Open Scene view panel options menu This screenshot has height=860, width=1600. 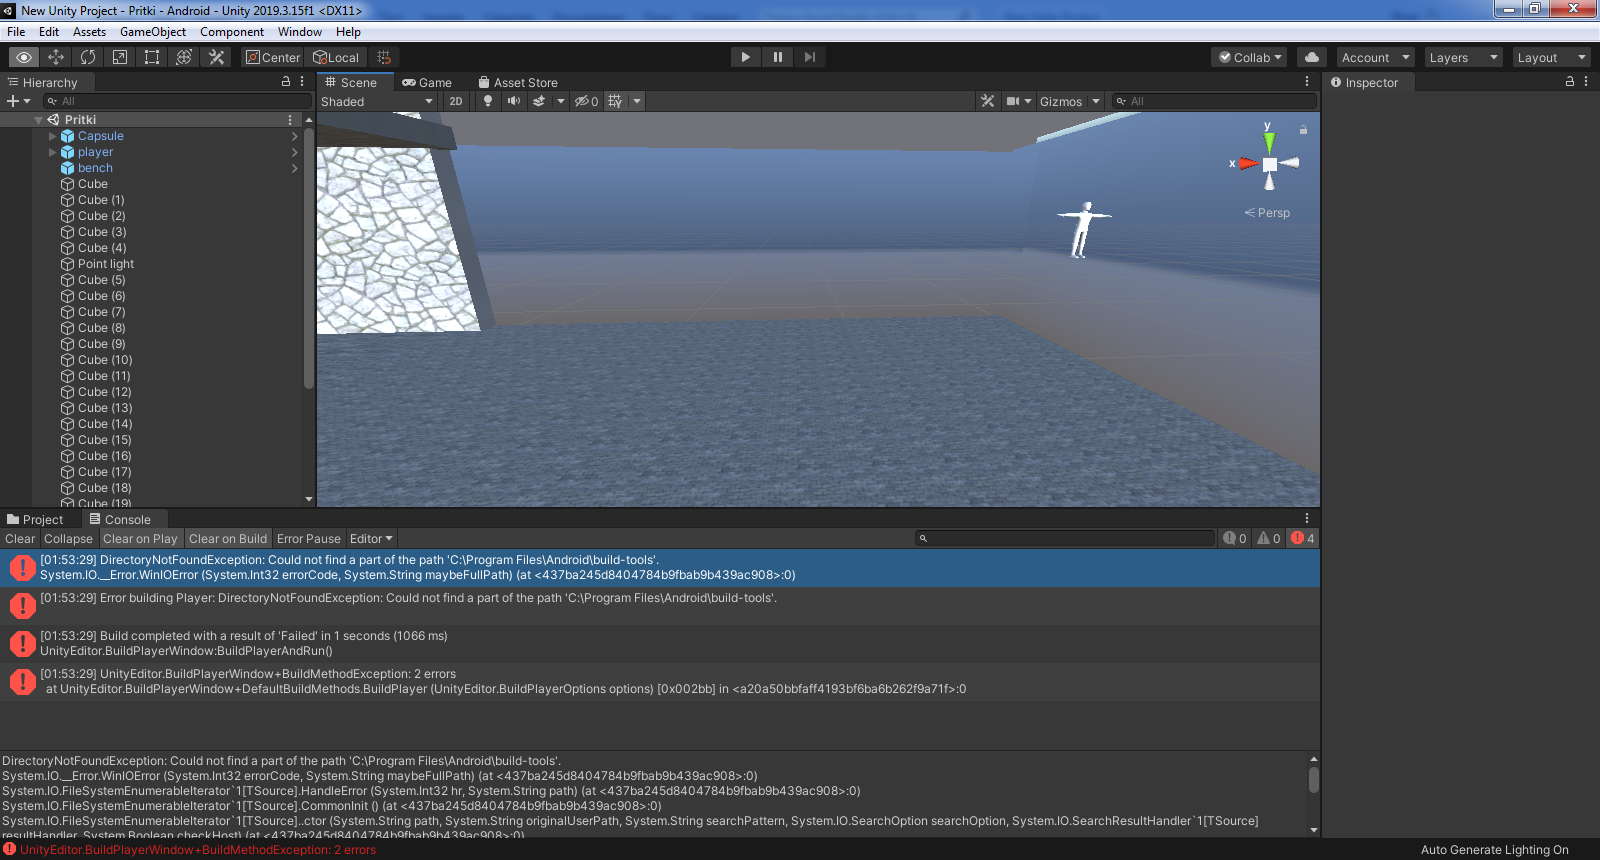[x=1306, y=82]
